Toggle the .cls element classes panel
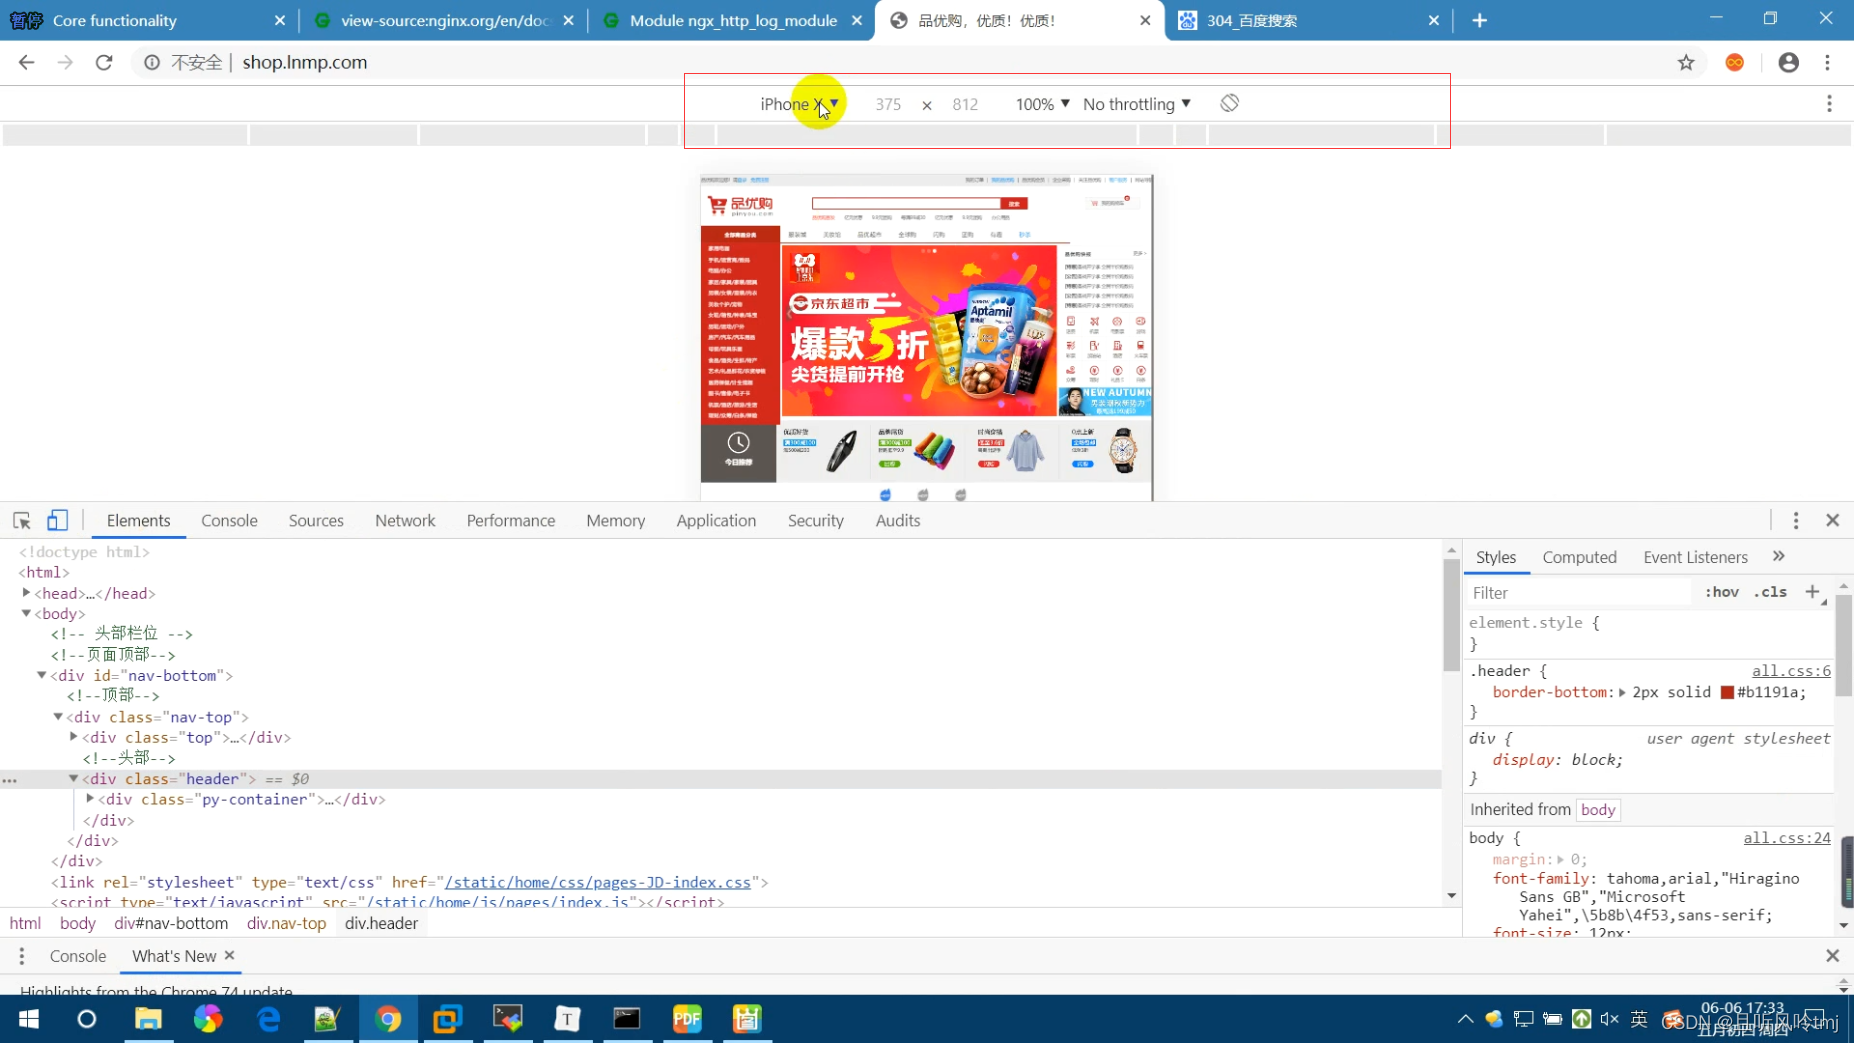The width and height of the screenshot is (1854, 1043). [1770, 592]
